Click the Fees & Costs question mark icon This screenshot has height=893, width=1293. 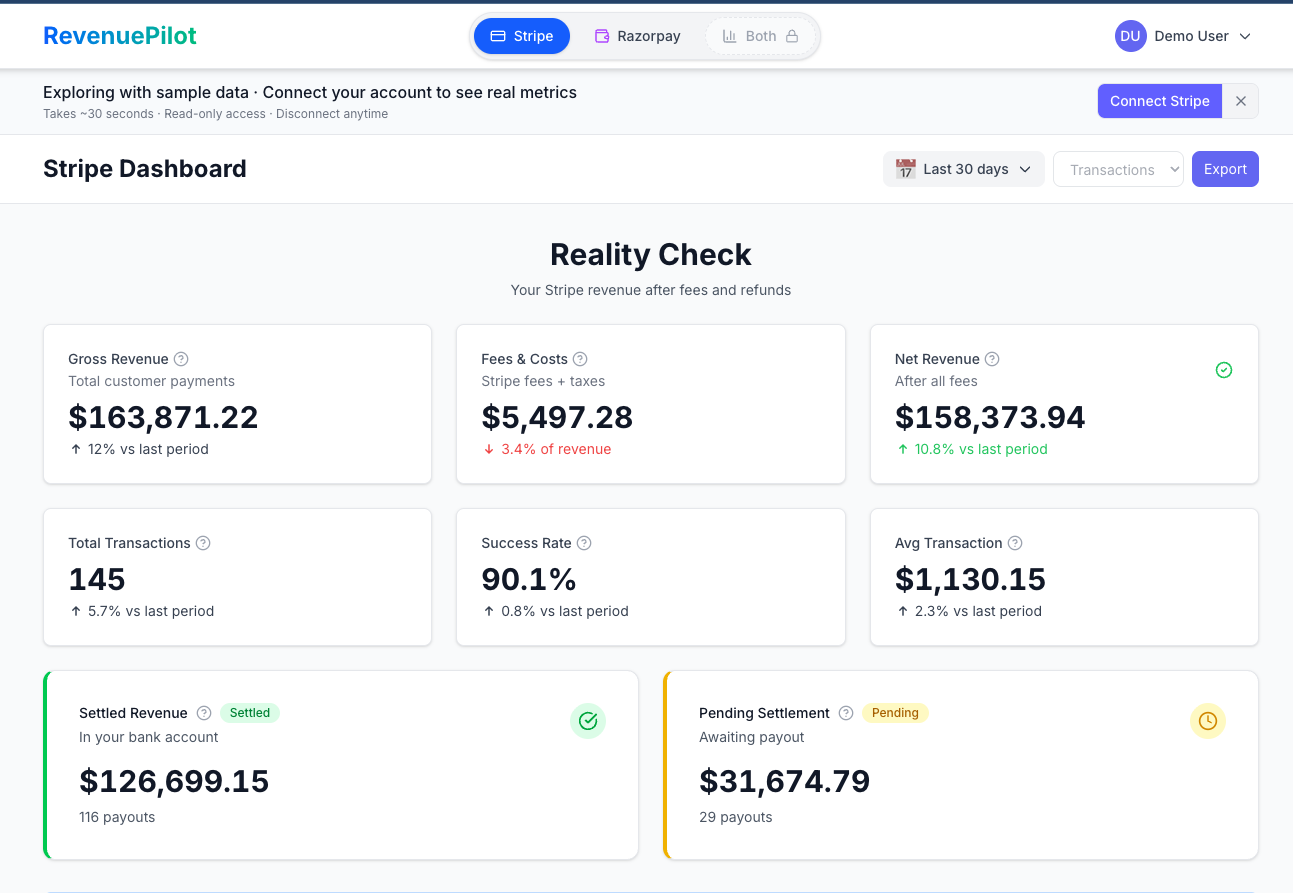581,359
